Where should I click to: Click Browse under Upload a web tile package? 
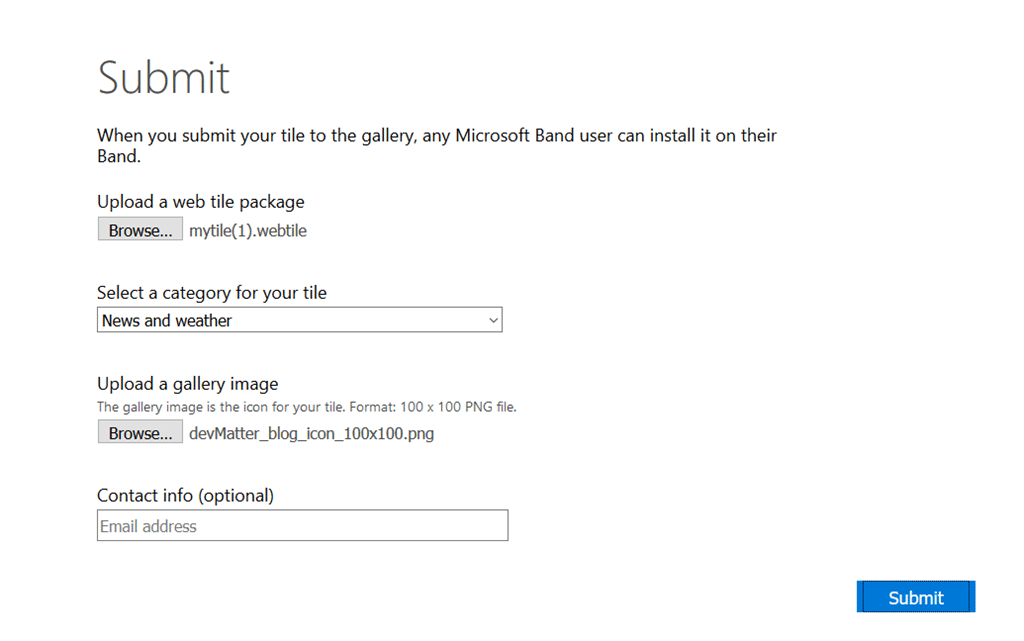(140, 230)
